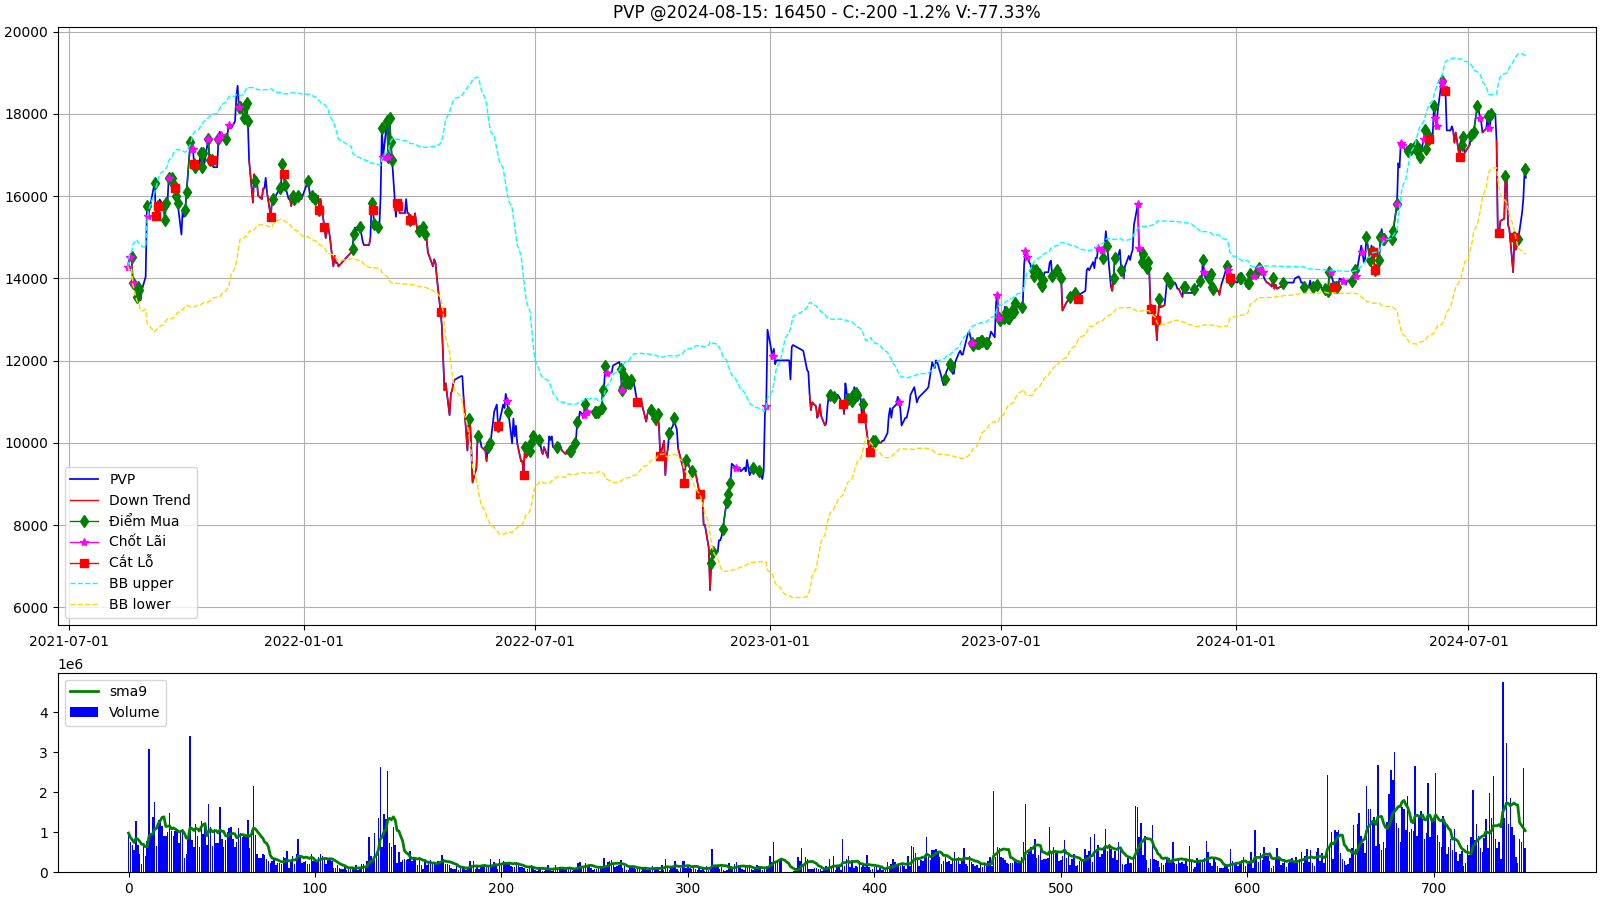Click the 2022-07-01 date label
This screenshot has width=1600, height=900.
click(535, 641)
